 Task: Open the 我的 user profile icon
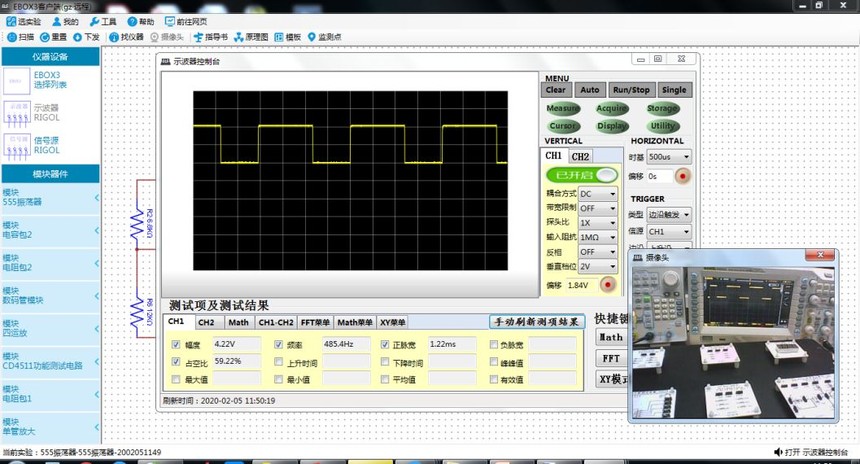pos(56,21)
